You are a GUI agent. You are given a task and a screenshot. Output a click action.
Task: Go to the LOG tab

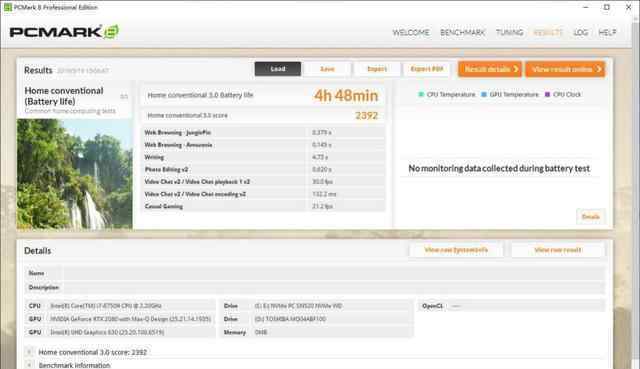coord(580,32)
